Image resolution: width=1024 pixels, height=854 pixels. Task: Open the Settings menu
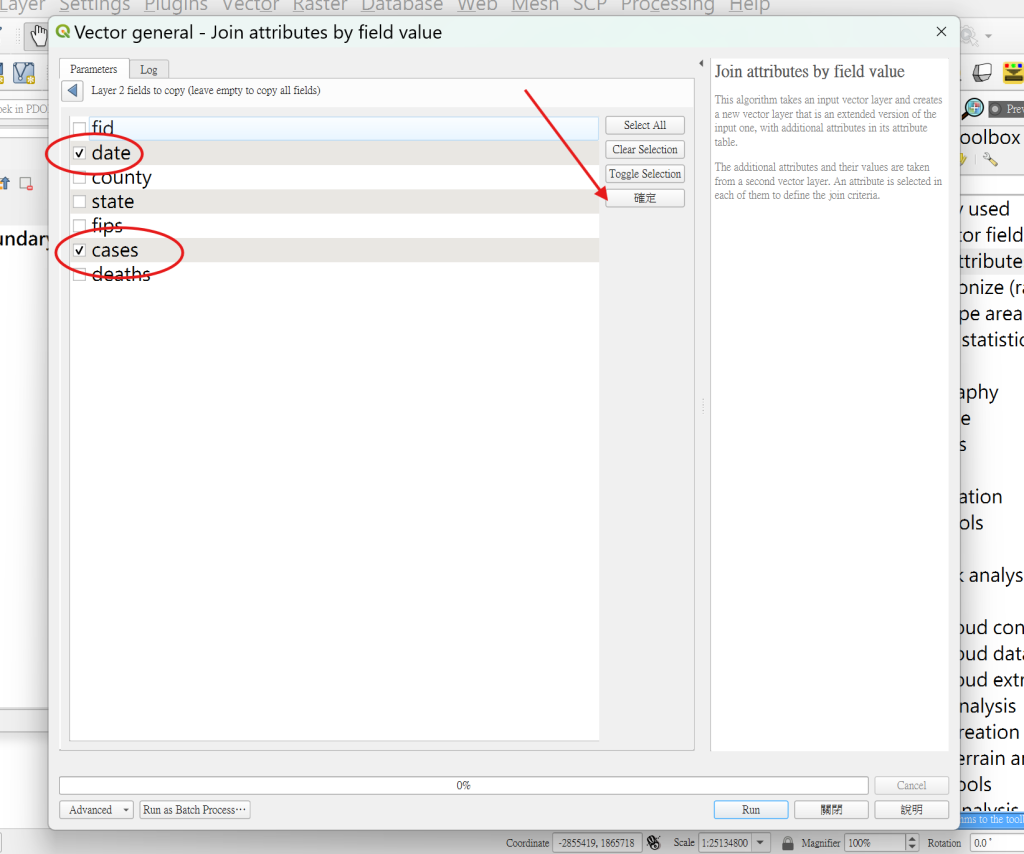coord(95,6)
